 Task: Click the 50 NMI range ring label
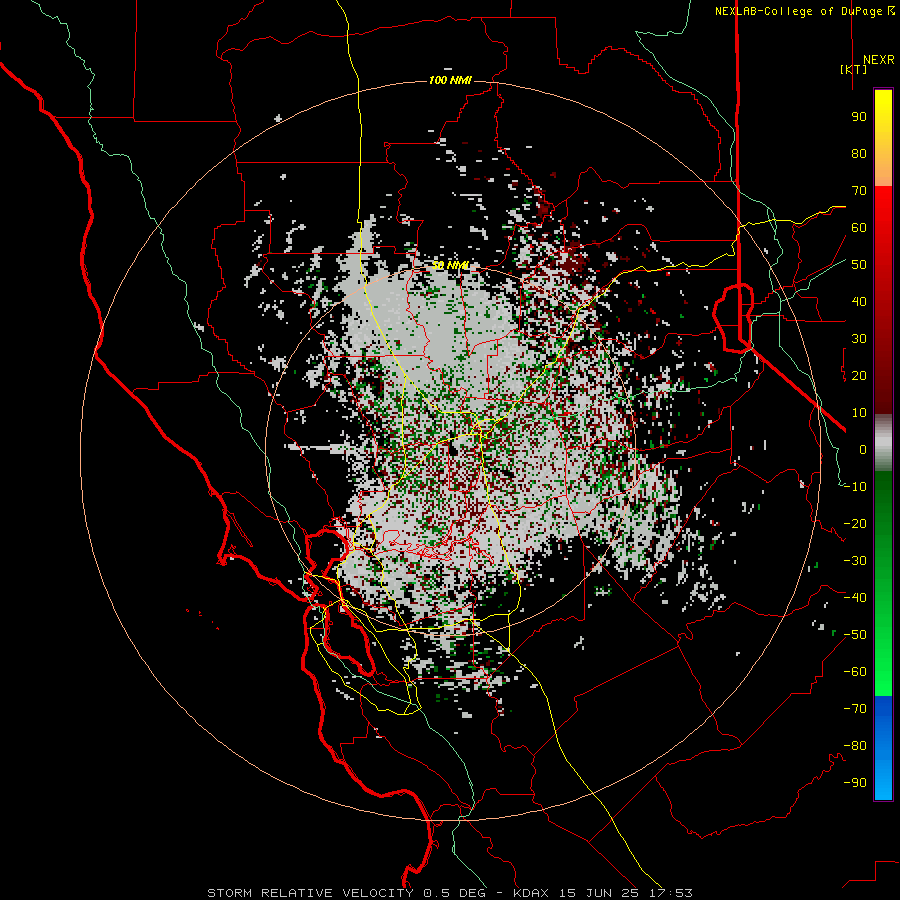click(451, 265)
